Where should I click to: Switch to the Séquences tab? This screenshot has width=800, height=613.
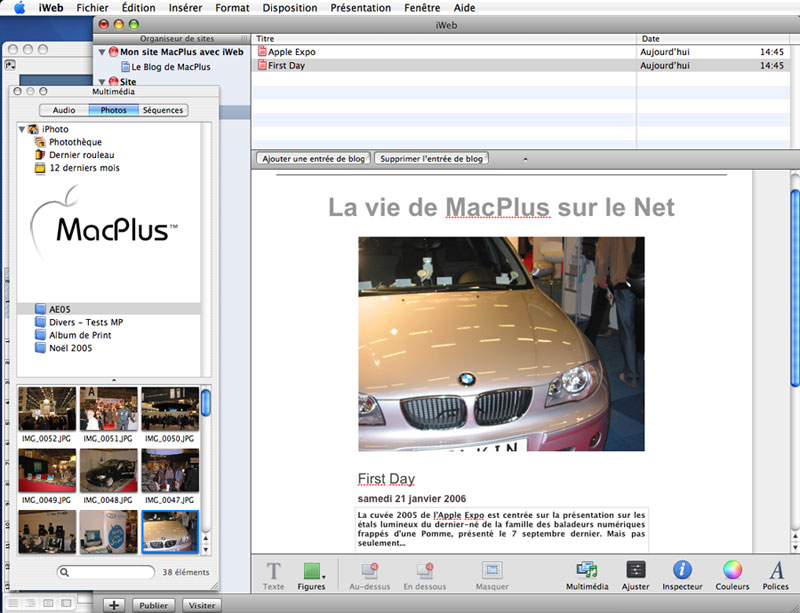163,110
